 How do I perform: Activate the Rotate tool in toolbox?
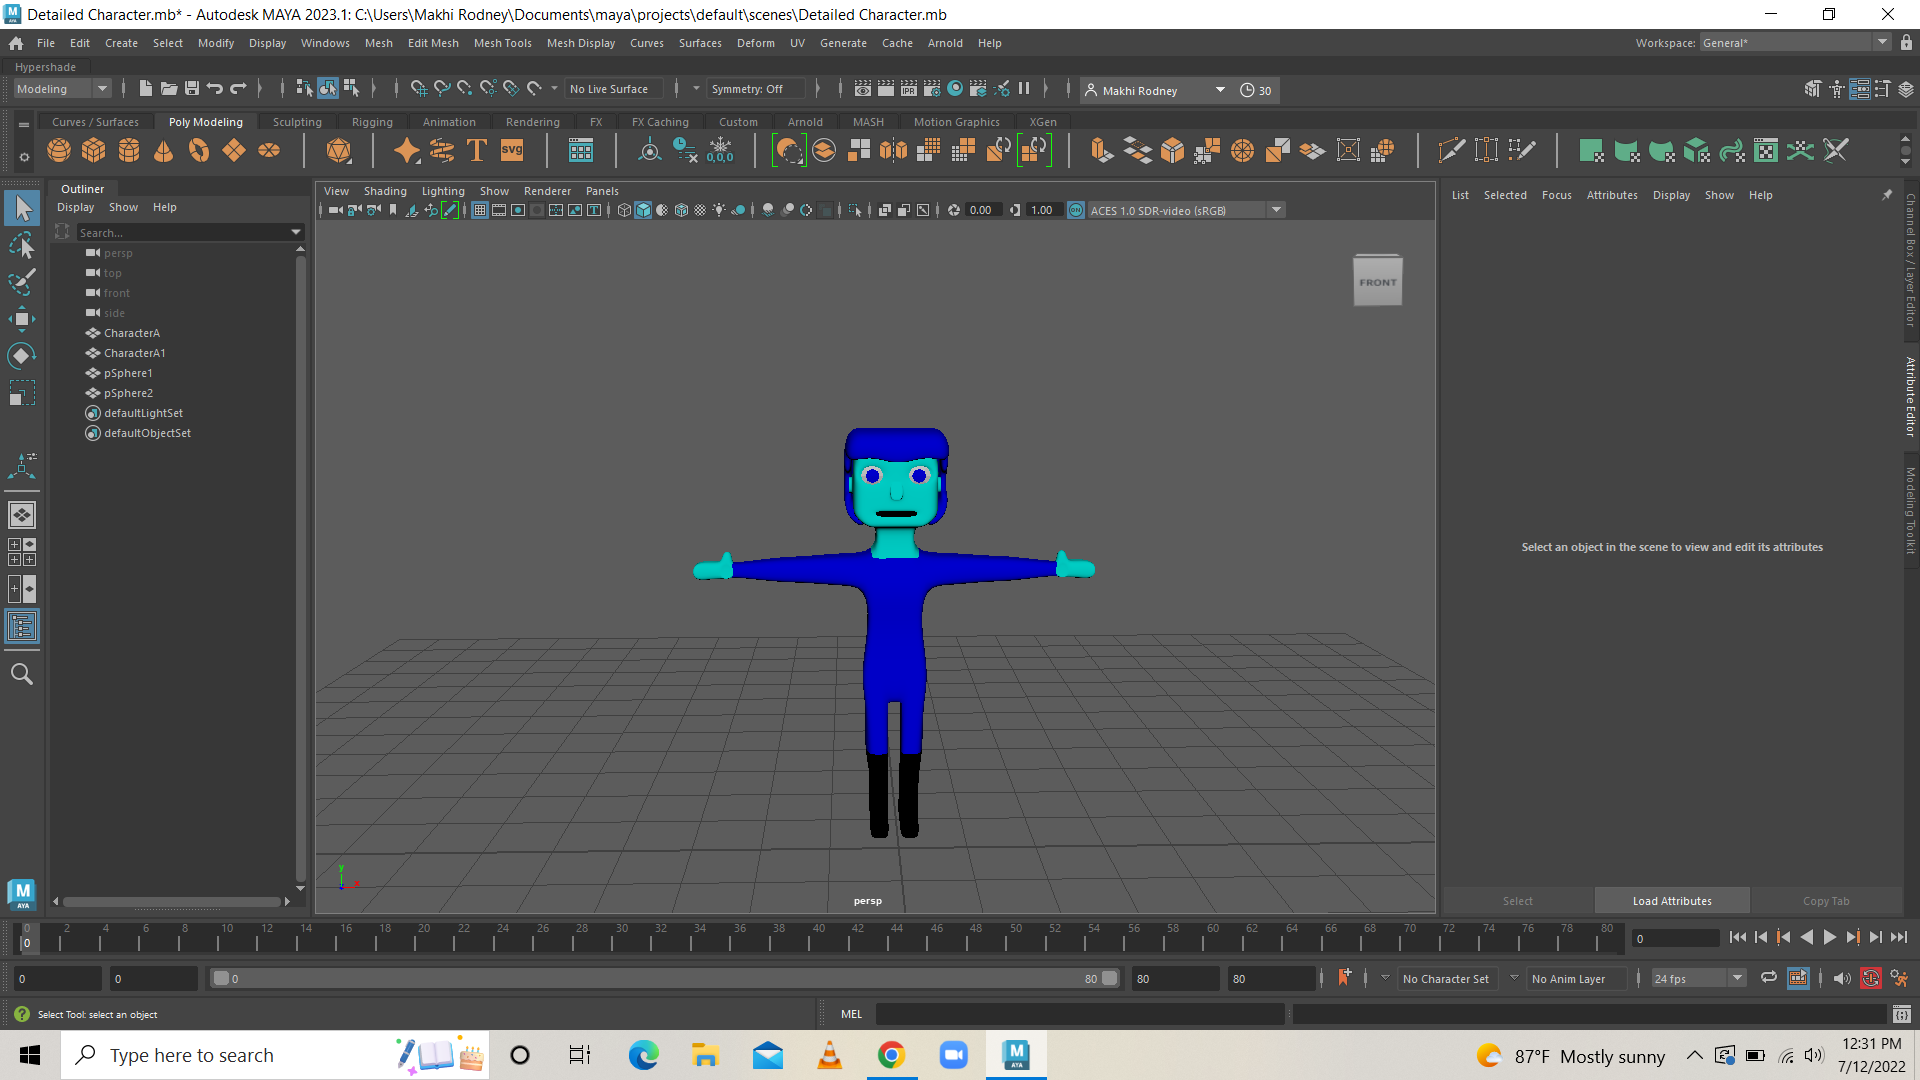click(x=22, y=356)
